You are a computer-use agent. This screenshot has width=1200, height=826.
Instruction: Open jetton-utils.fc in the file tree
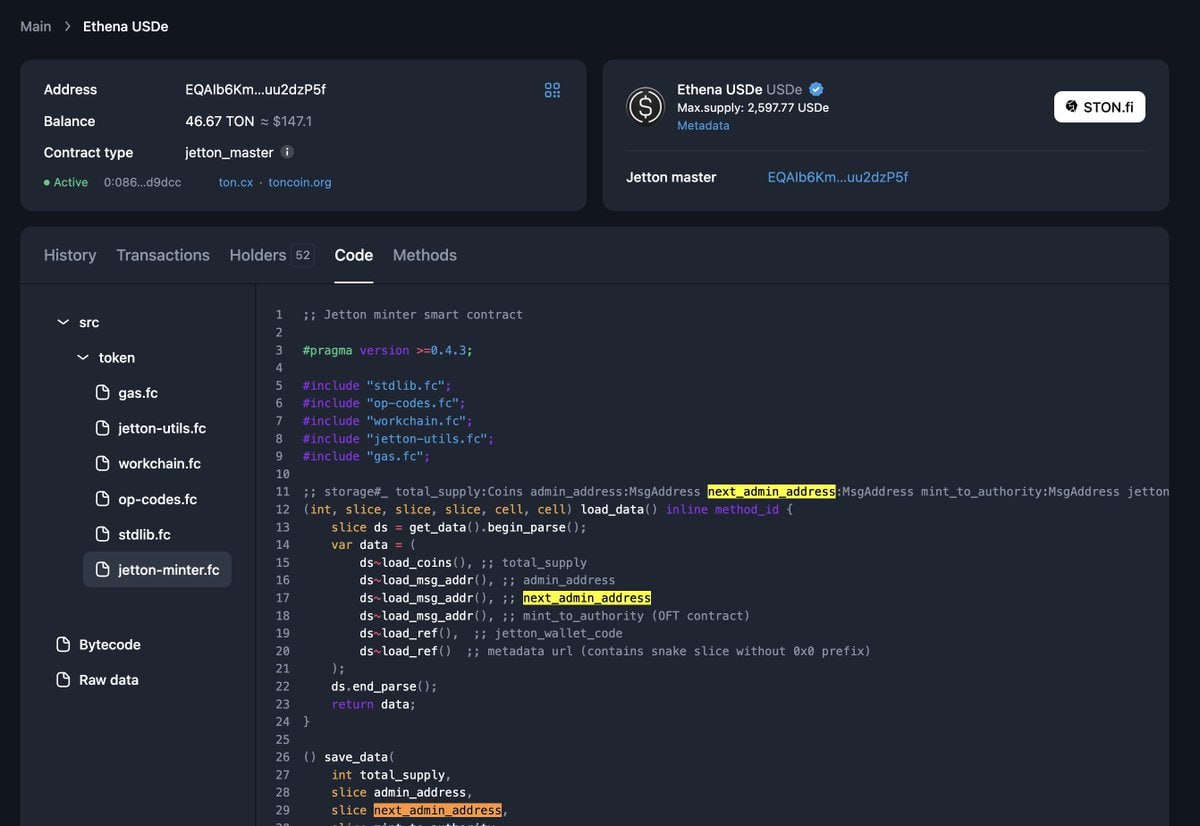tap(162, 428)
